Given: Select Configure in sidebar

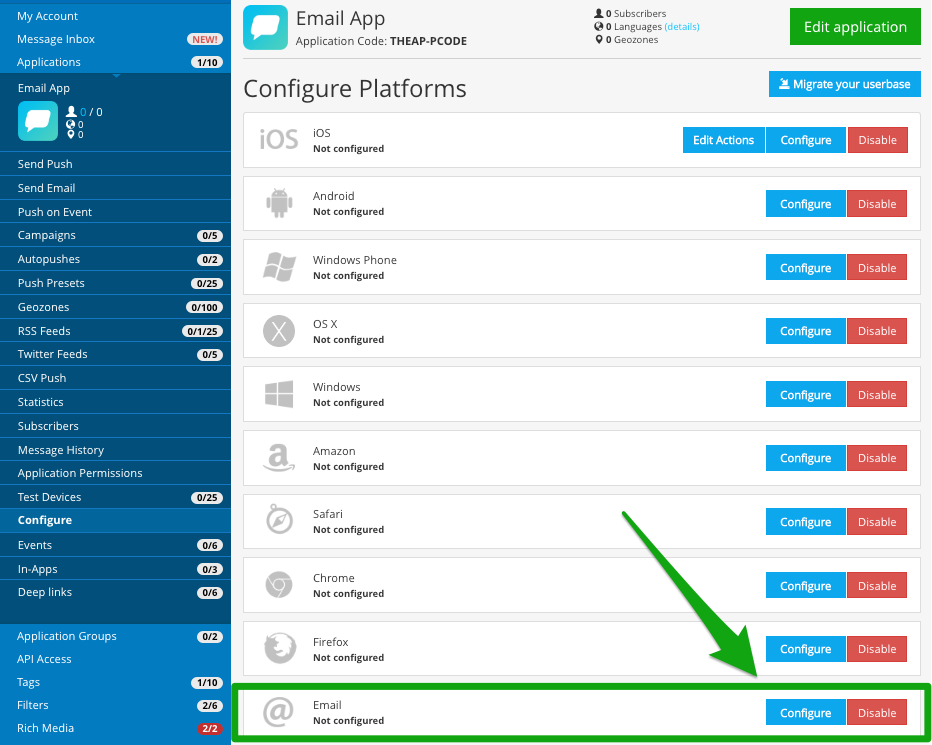Looking at the screenshot, I should (x=115, y=520).
